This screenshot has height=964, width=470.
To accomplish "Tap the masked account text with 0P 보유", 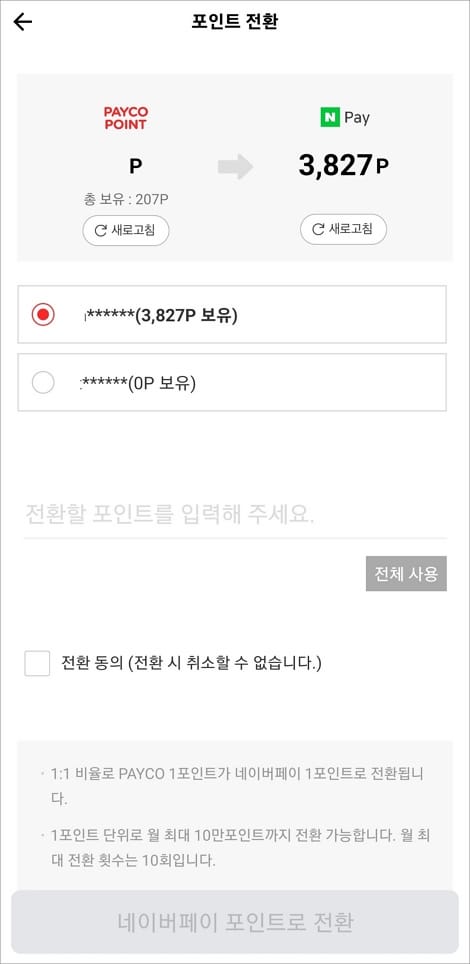I will 138,384.
